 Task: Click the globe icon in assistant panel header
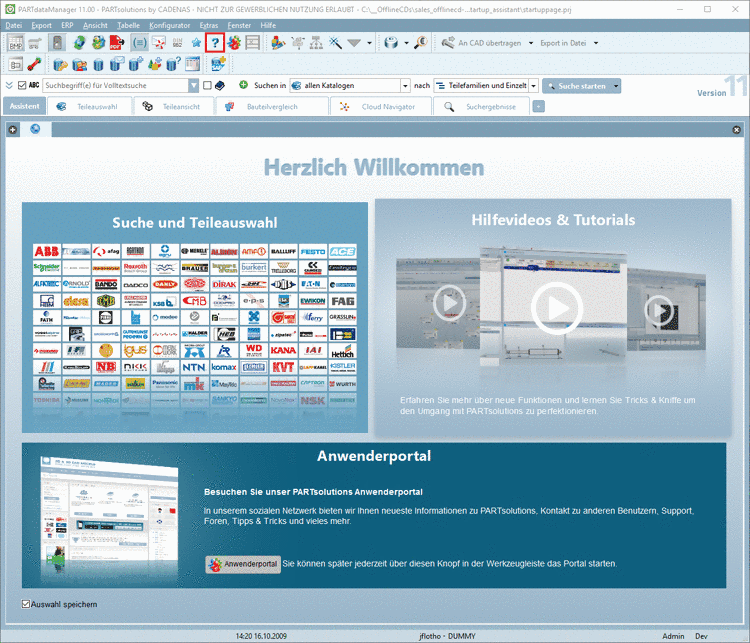[35, 129]
